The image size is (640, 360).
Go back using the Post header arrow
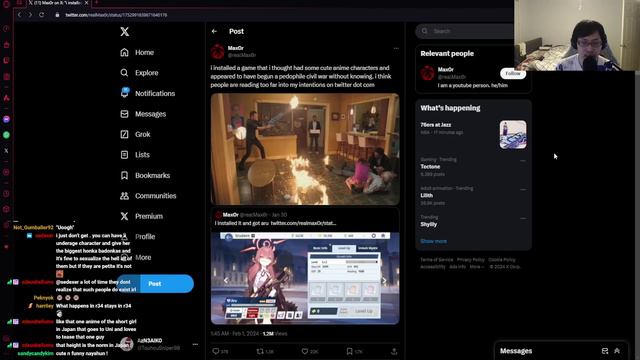(214, 31)
